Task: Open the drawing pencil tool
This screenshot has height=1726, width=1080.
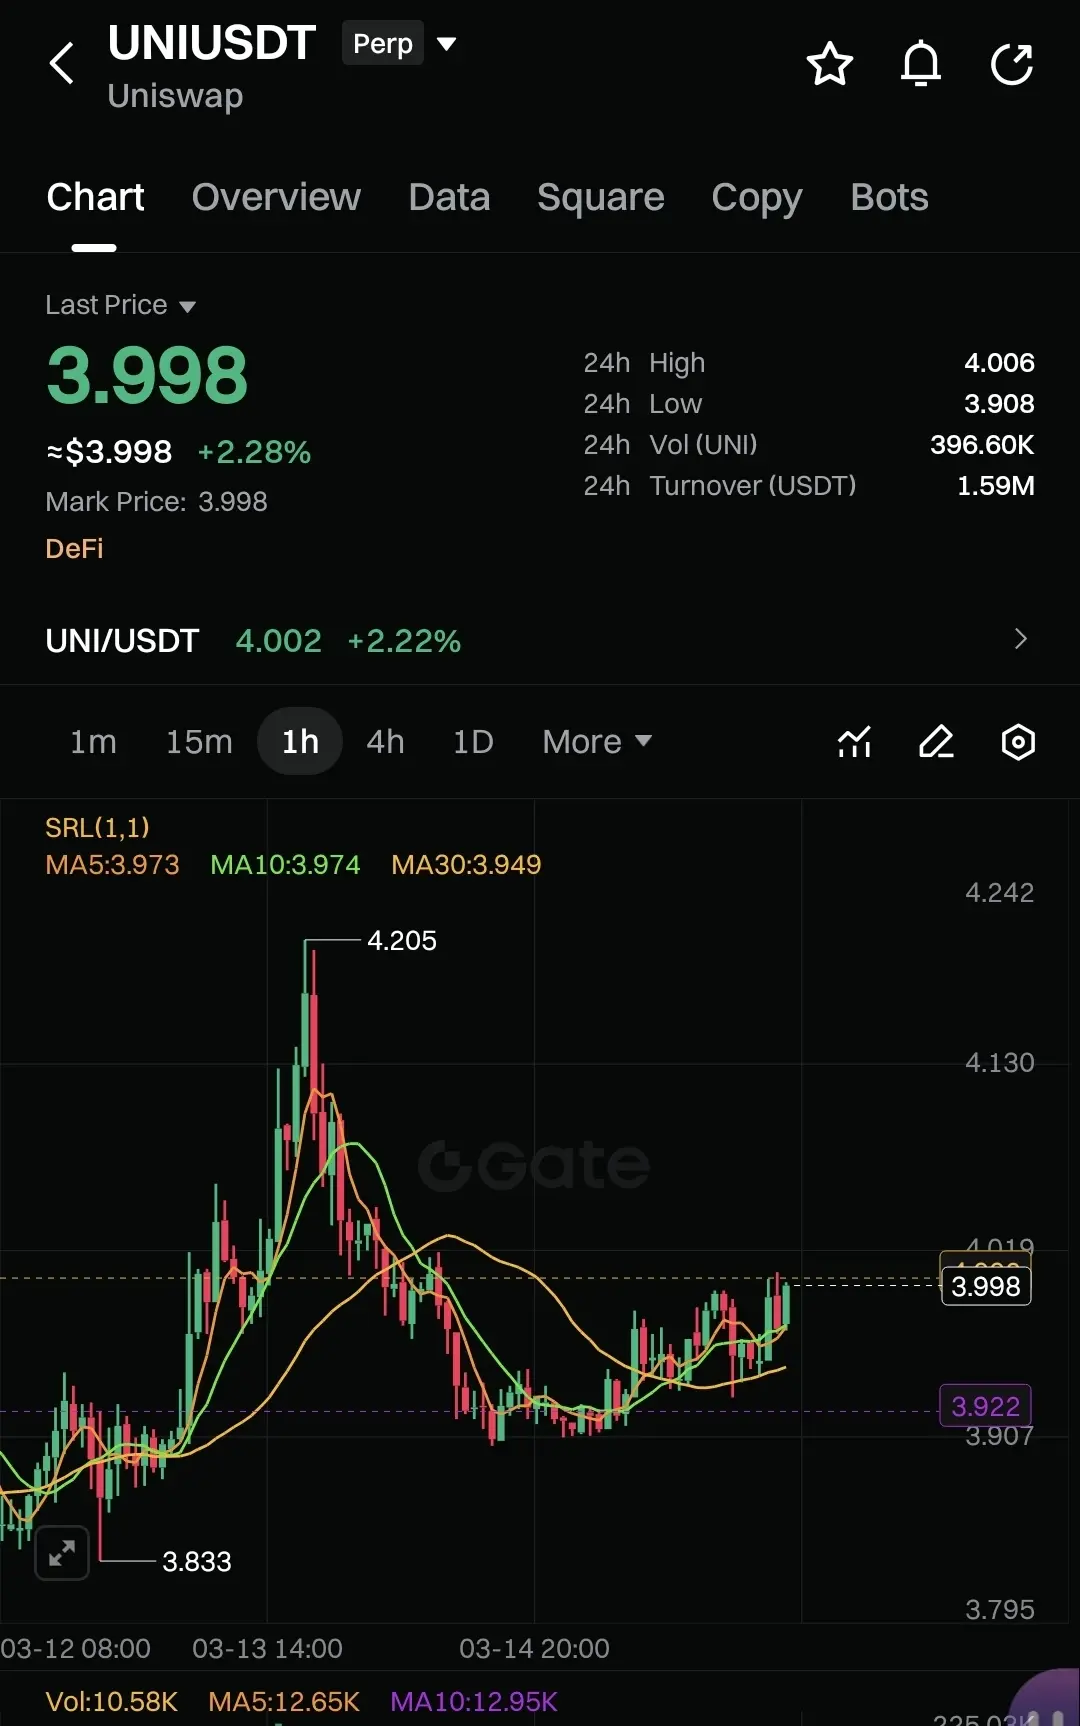Action: pyautogui.click(x=936, y=742)
